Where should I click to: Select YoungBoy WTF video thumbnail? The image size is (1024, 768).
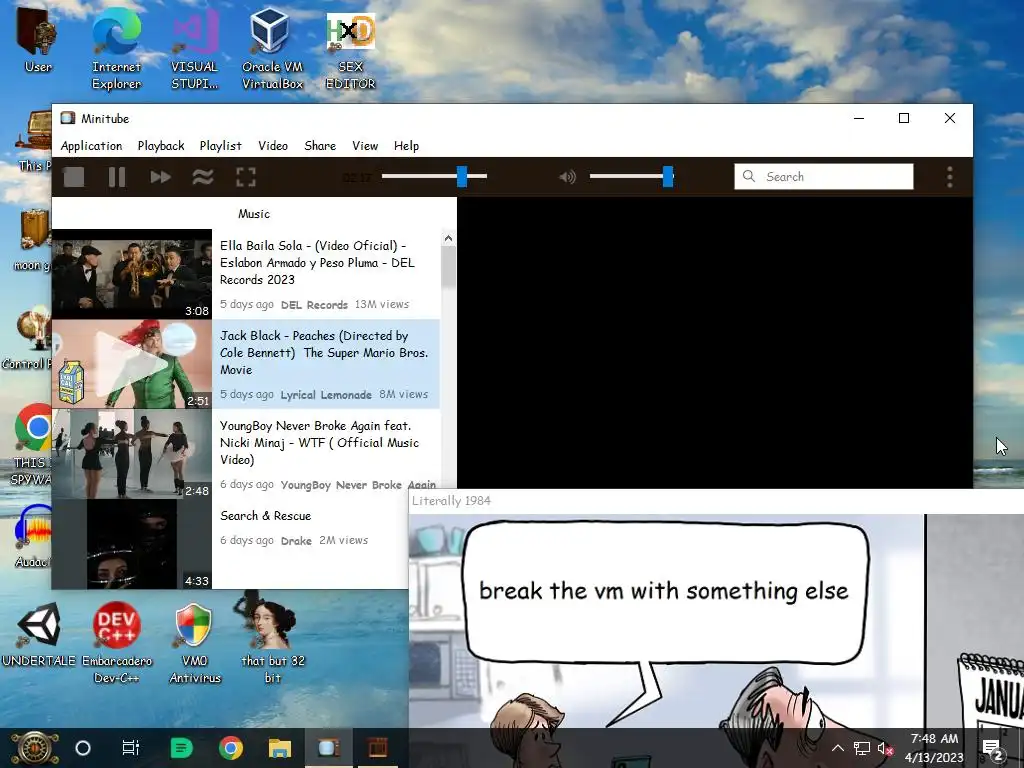(x=132, y=454)
